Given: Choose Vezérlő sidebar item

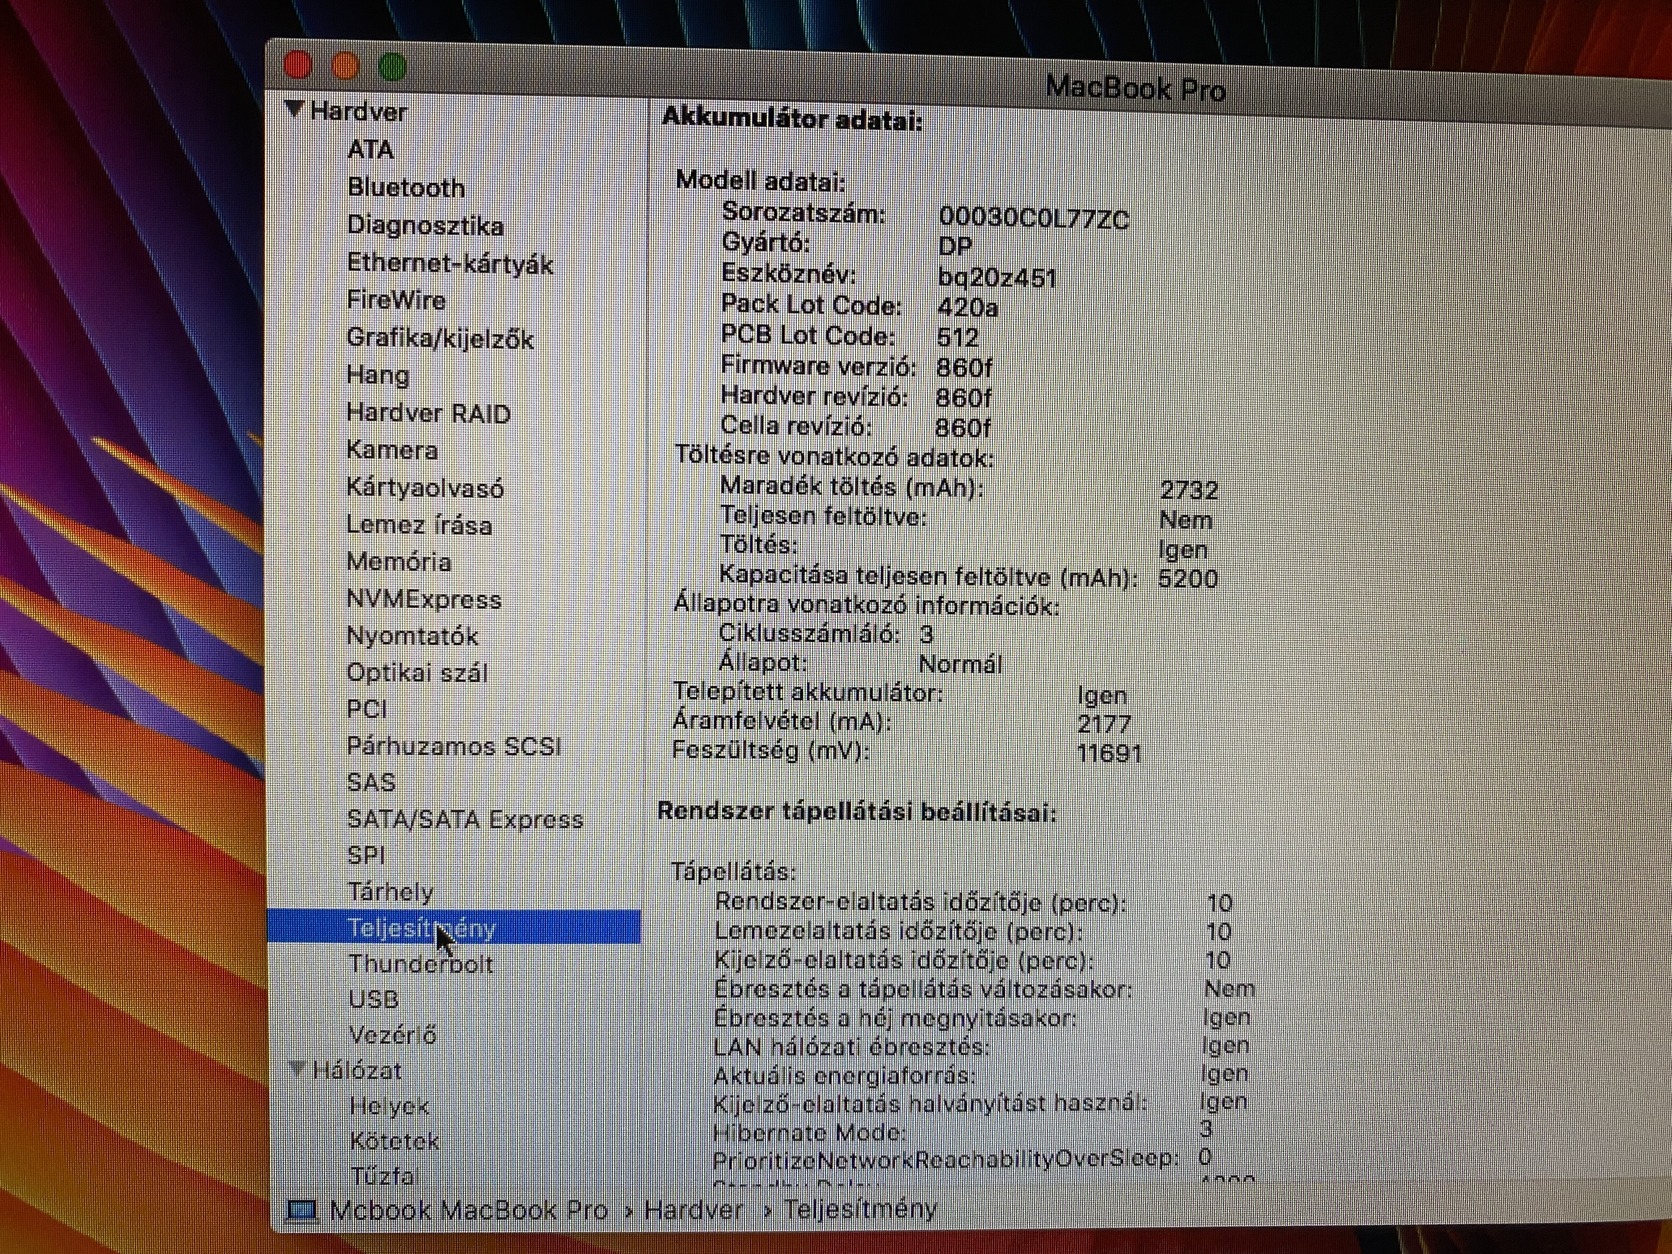Looking at the screenshot, I should pos(392,1035).
